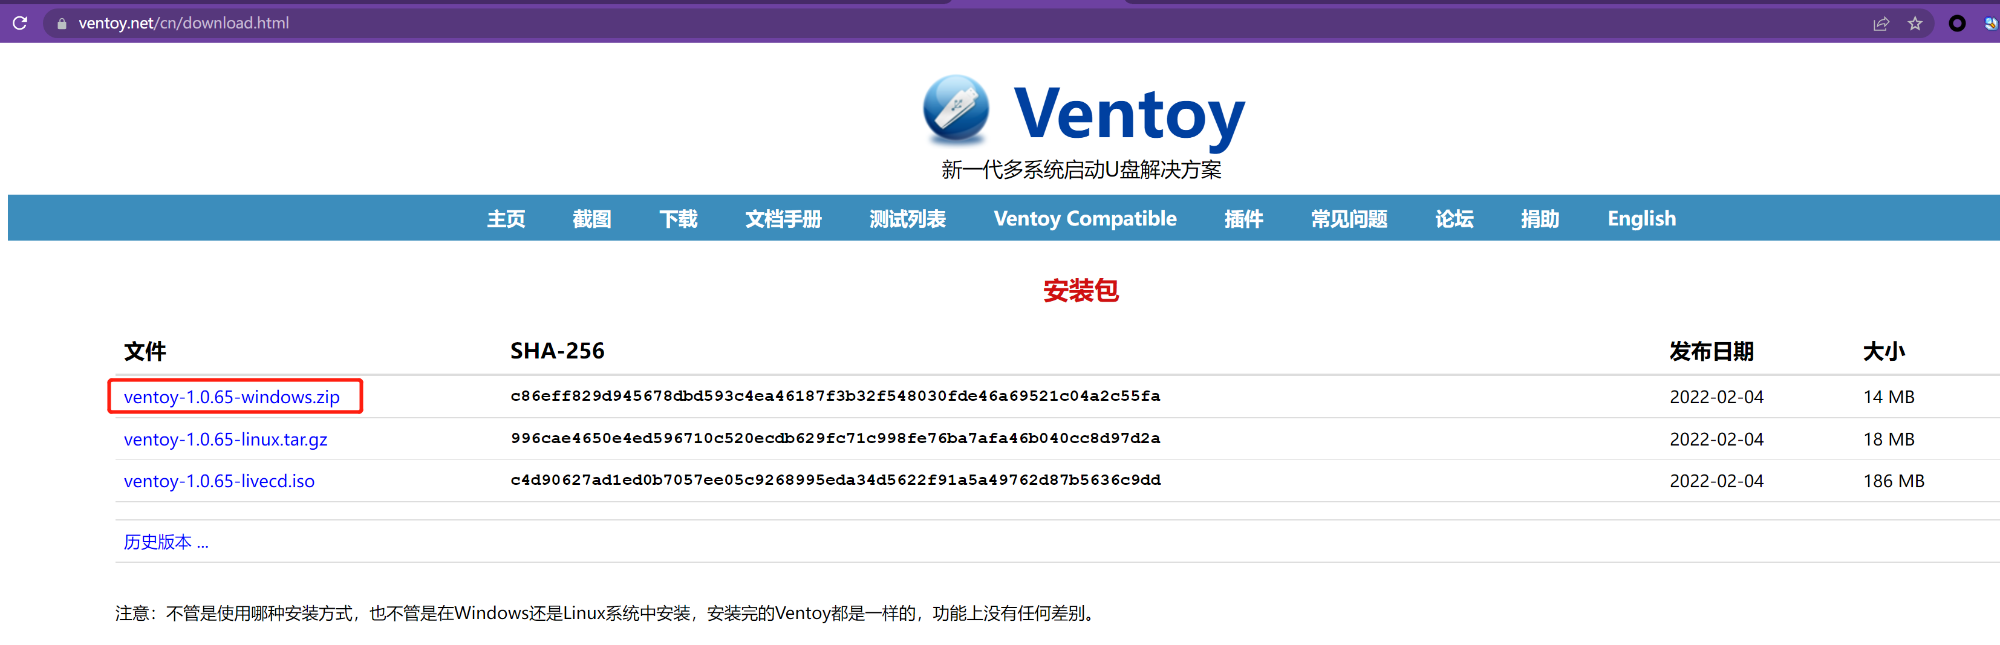The image size is (2000, 645).
Task: Click SHA-256 hash of livecd.iso
Action: (x=835, y=480)
